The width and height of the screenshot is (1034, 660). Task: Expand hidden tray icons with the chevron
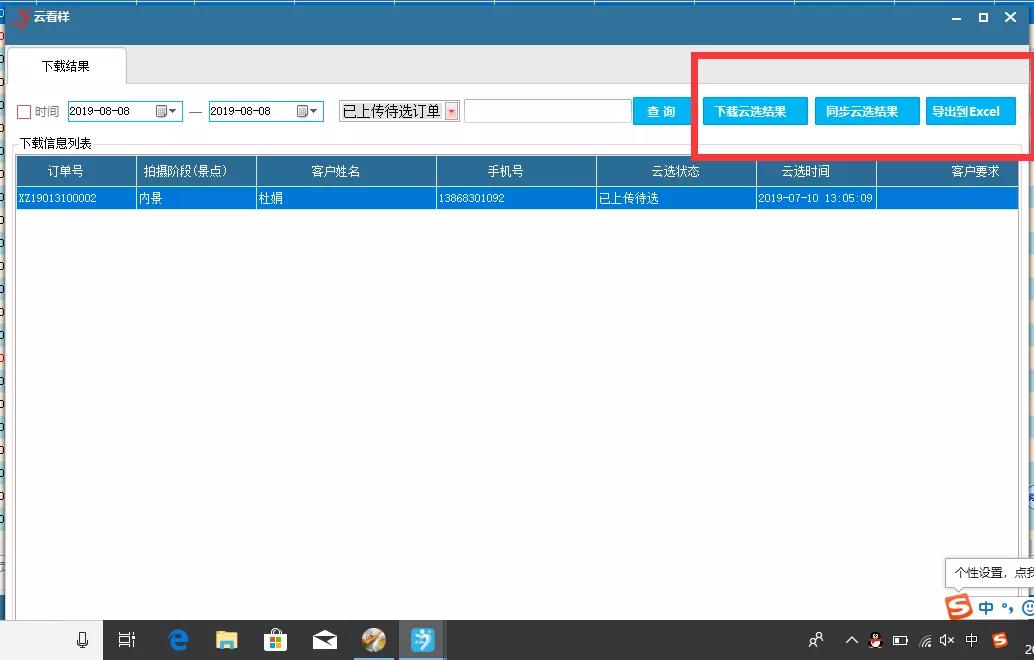click(851, 640)
